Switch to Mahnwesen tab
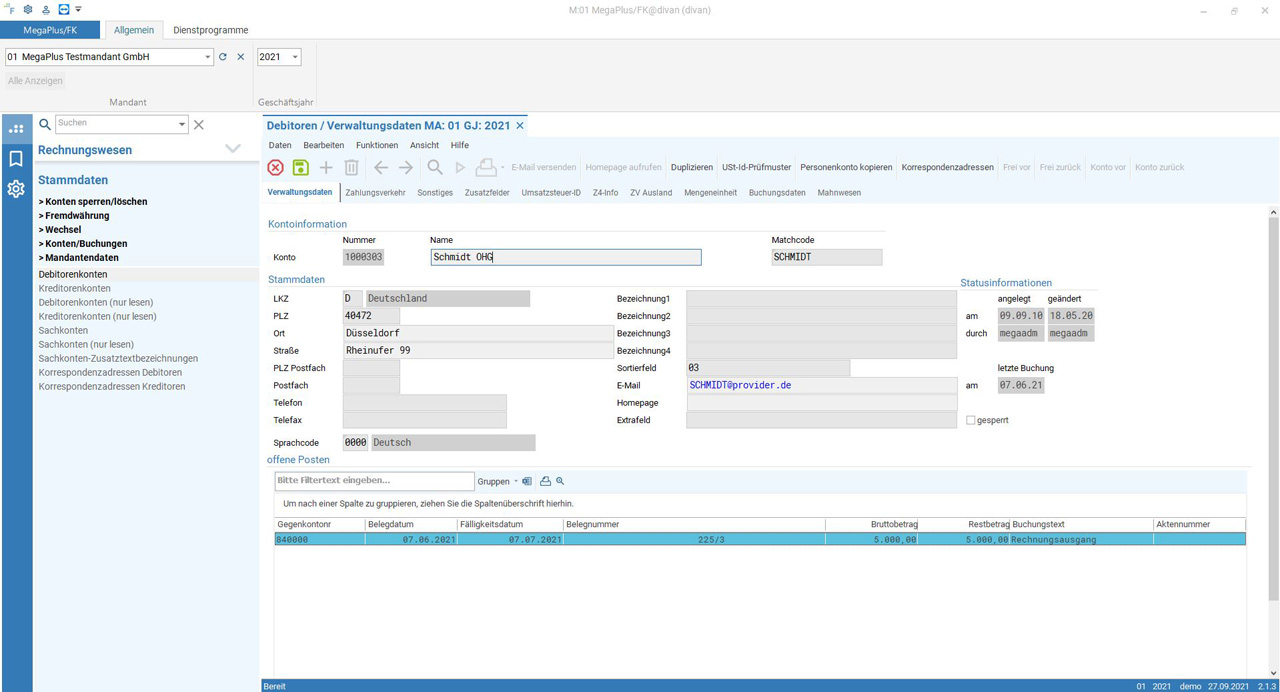1280x692 pixels. point(839,192)
